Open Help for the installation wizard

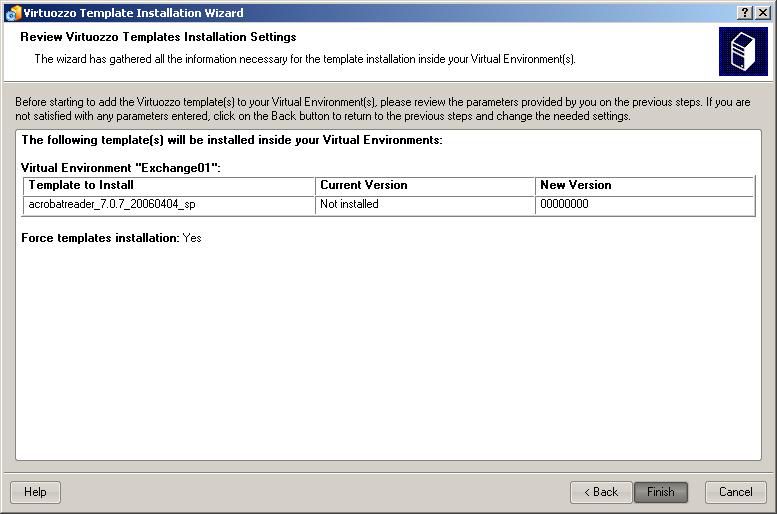click(x=35, y=492)
